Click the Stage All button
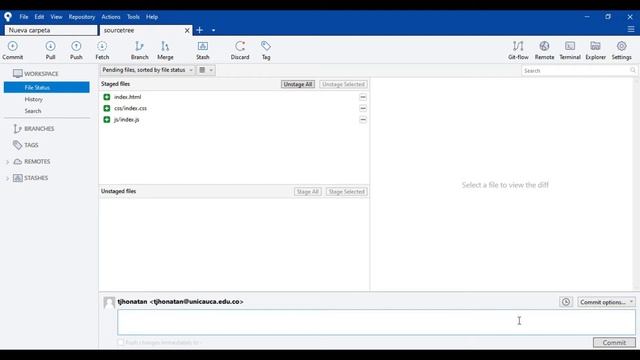The width and height of the screenshot is (640, 360). (308, 191)
